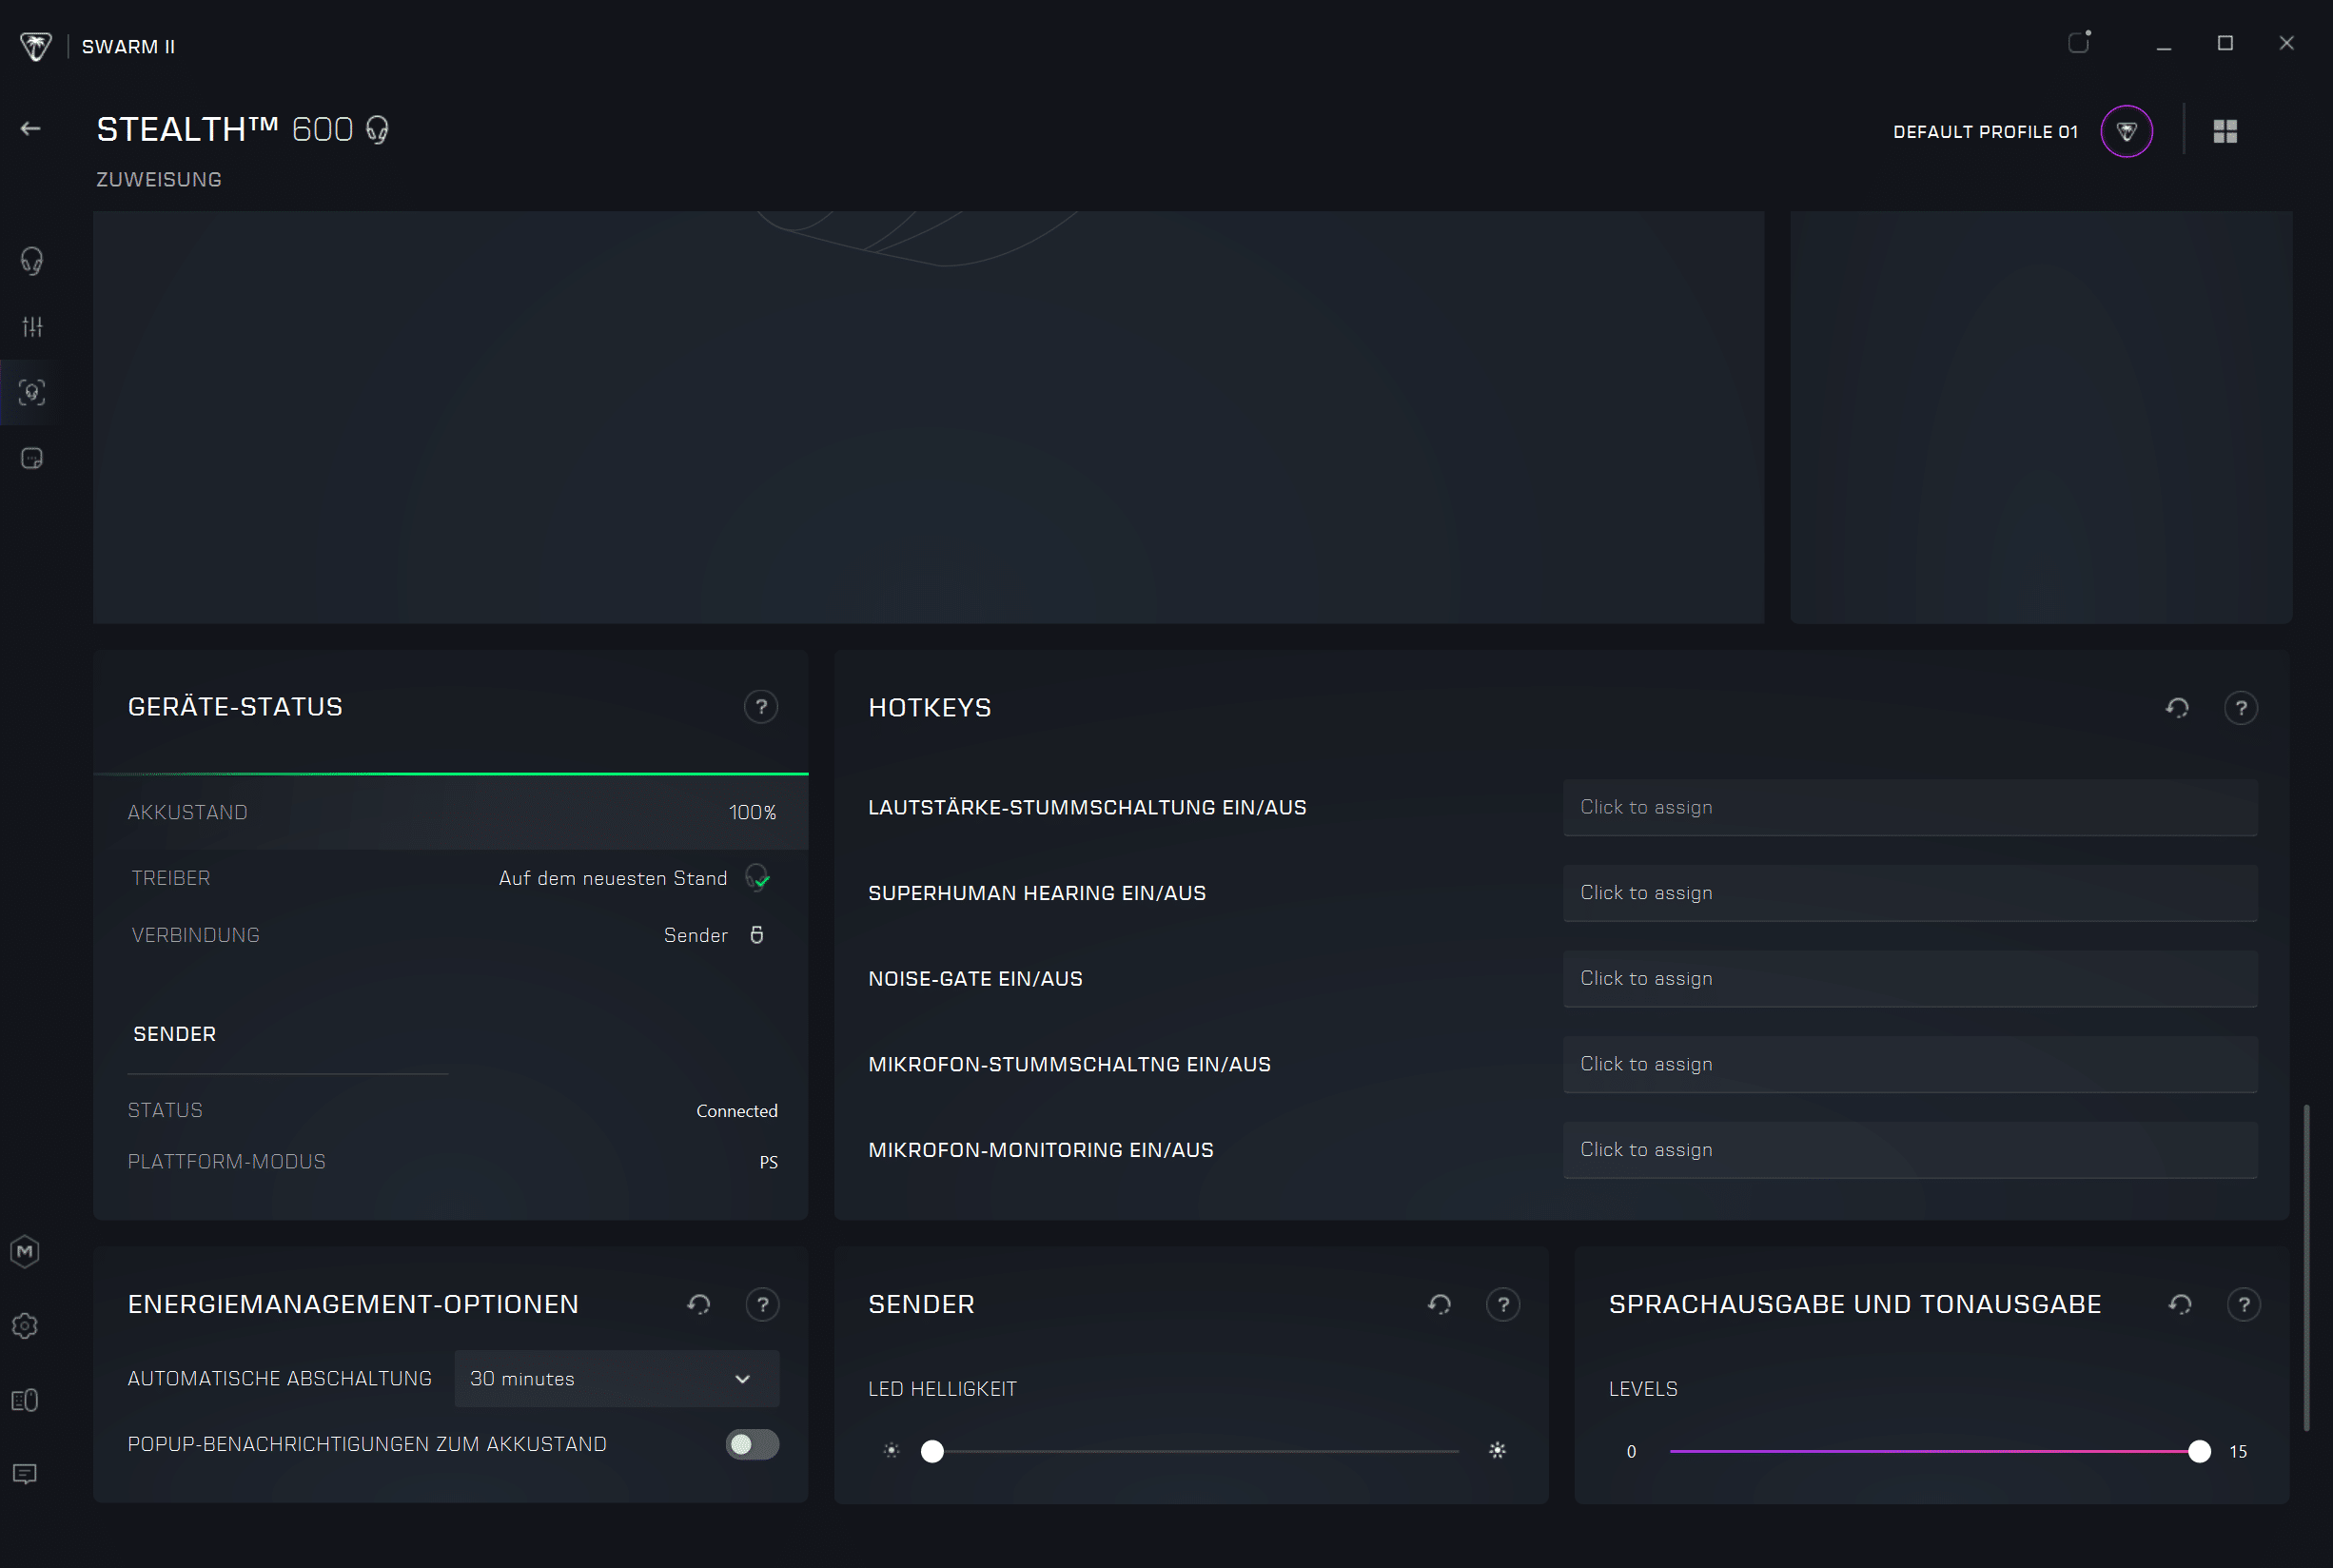Expand the Automatische Abschaltung dropdown

point(616,1379)
